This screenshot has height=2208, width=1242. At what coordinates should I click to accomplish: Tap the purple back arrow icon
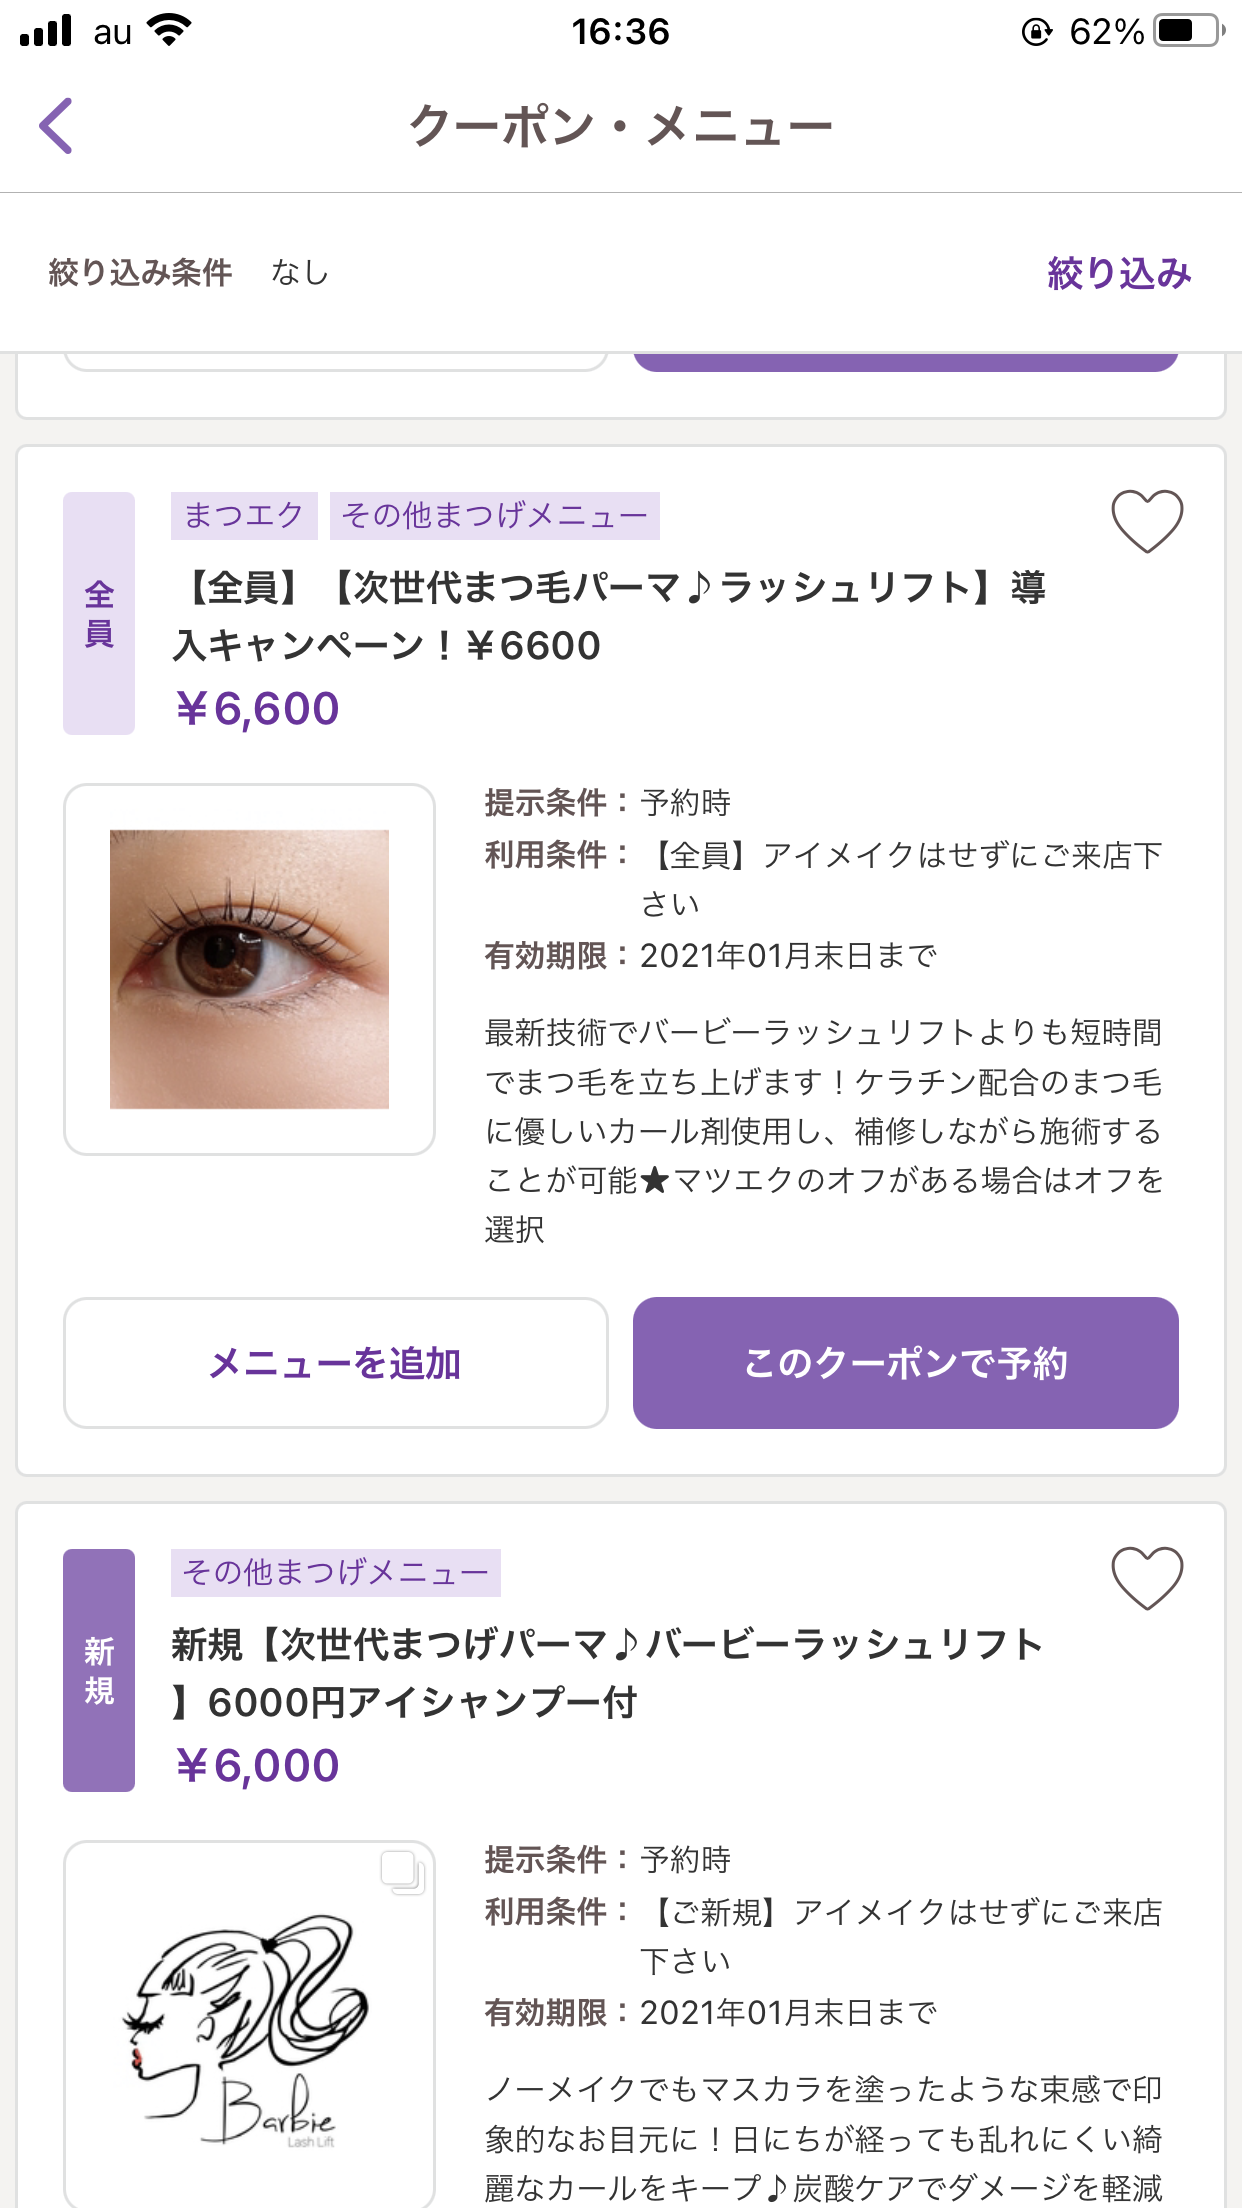point(57,126)
